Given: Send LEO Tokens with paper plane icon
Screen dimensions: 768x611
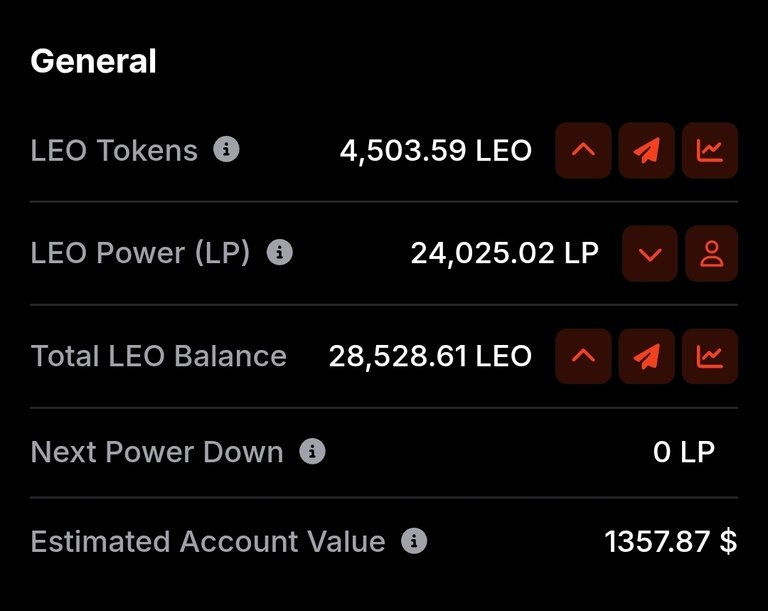Looking at the screenshot, I should click(647, 150).
